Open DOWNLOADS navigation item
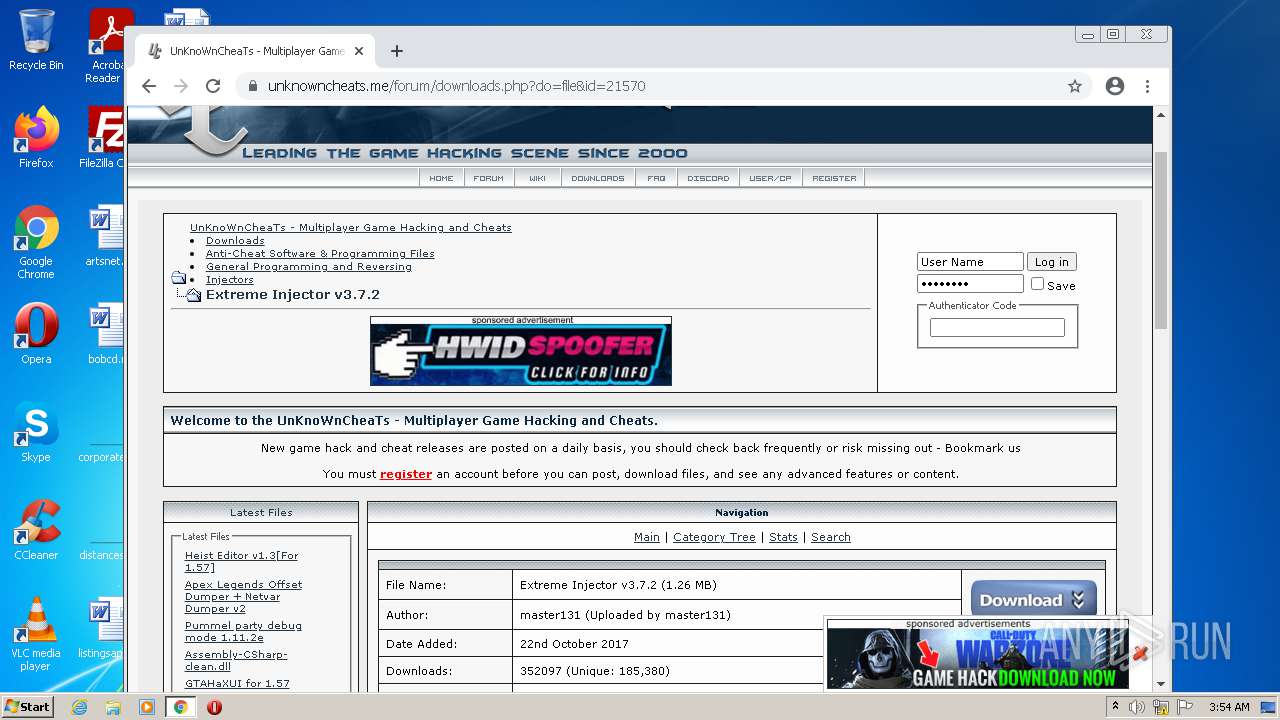 click(x=597, y=178)
